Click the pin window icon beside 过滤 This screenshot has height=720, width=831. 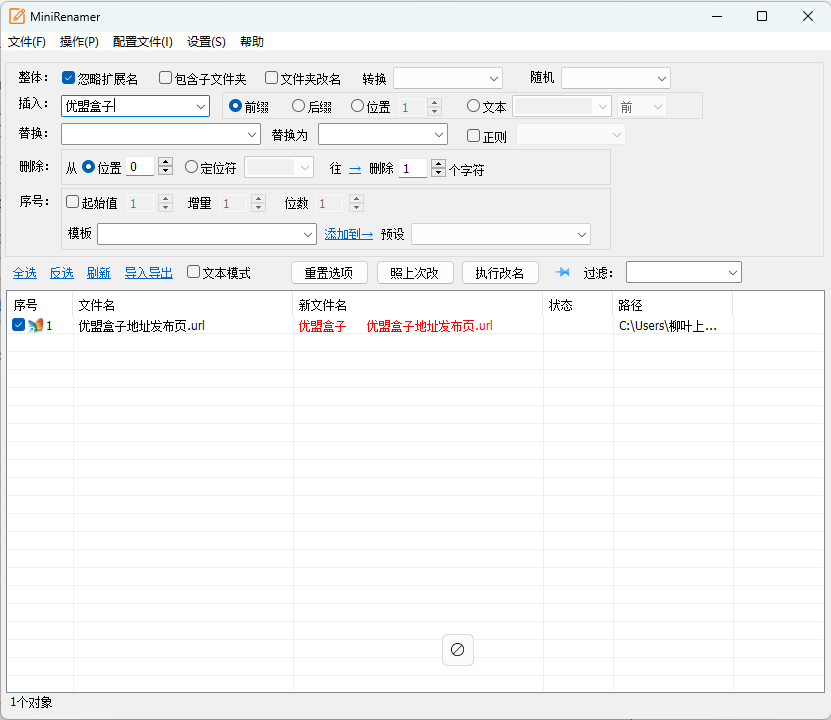coord(562,272)
